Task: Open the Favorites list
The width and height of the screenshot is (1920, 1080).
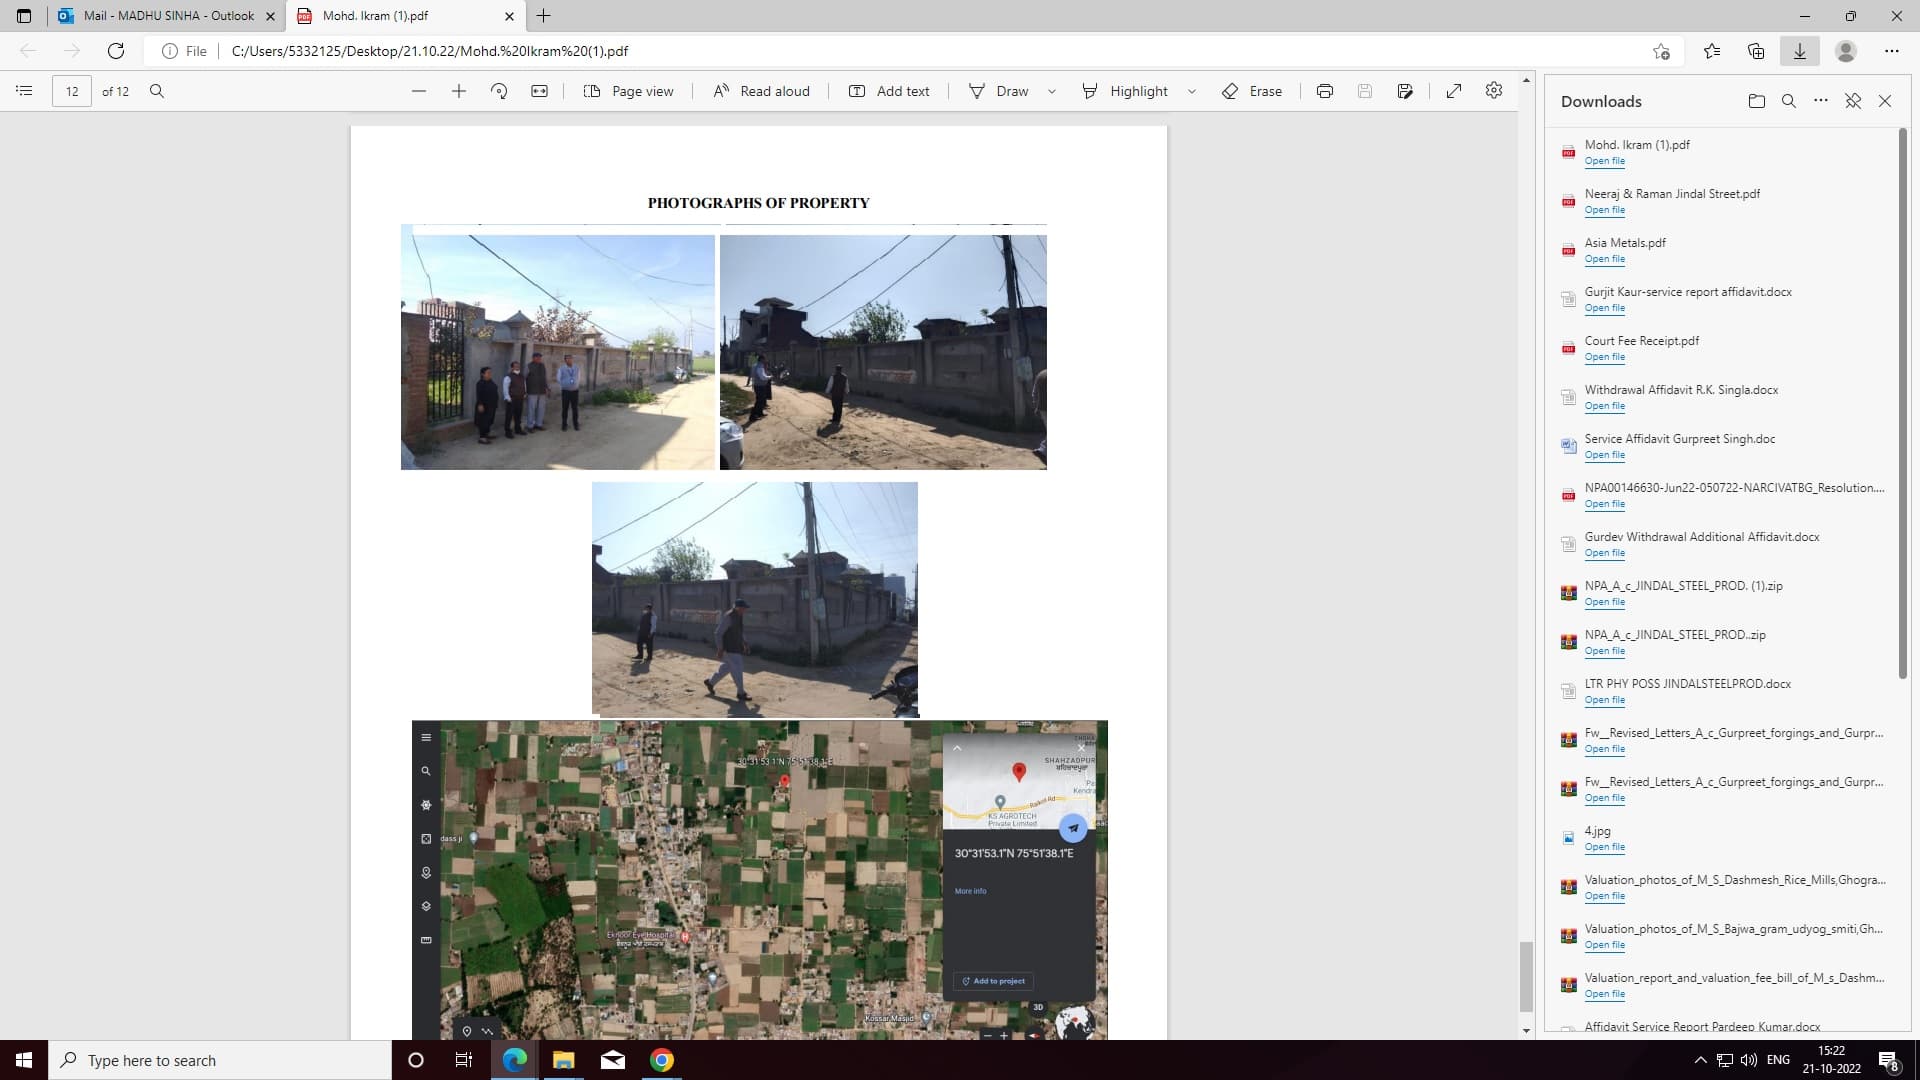Action: (1712, 51)
